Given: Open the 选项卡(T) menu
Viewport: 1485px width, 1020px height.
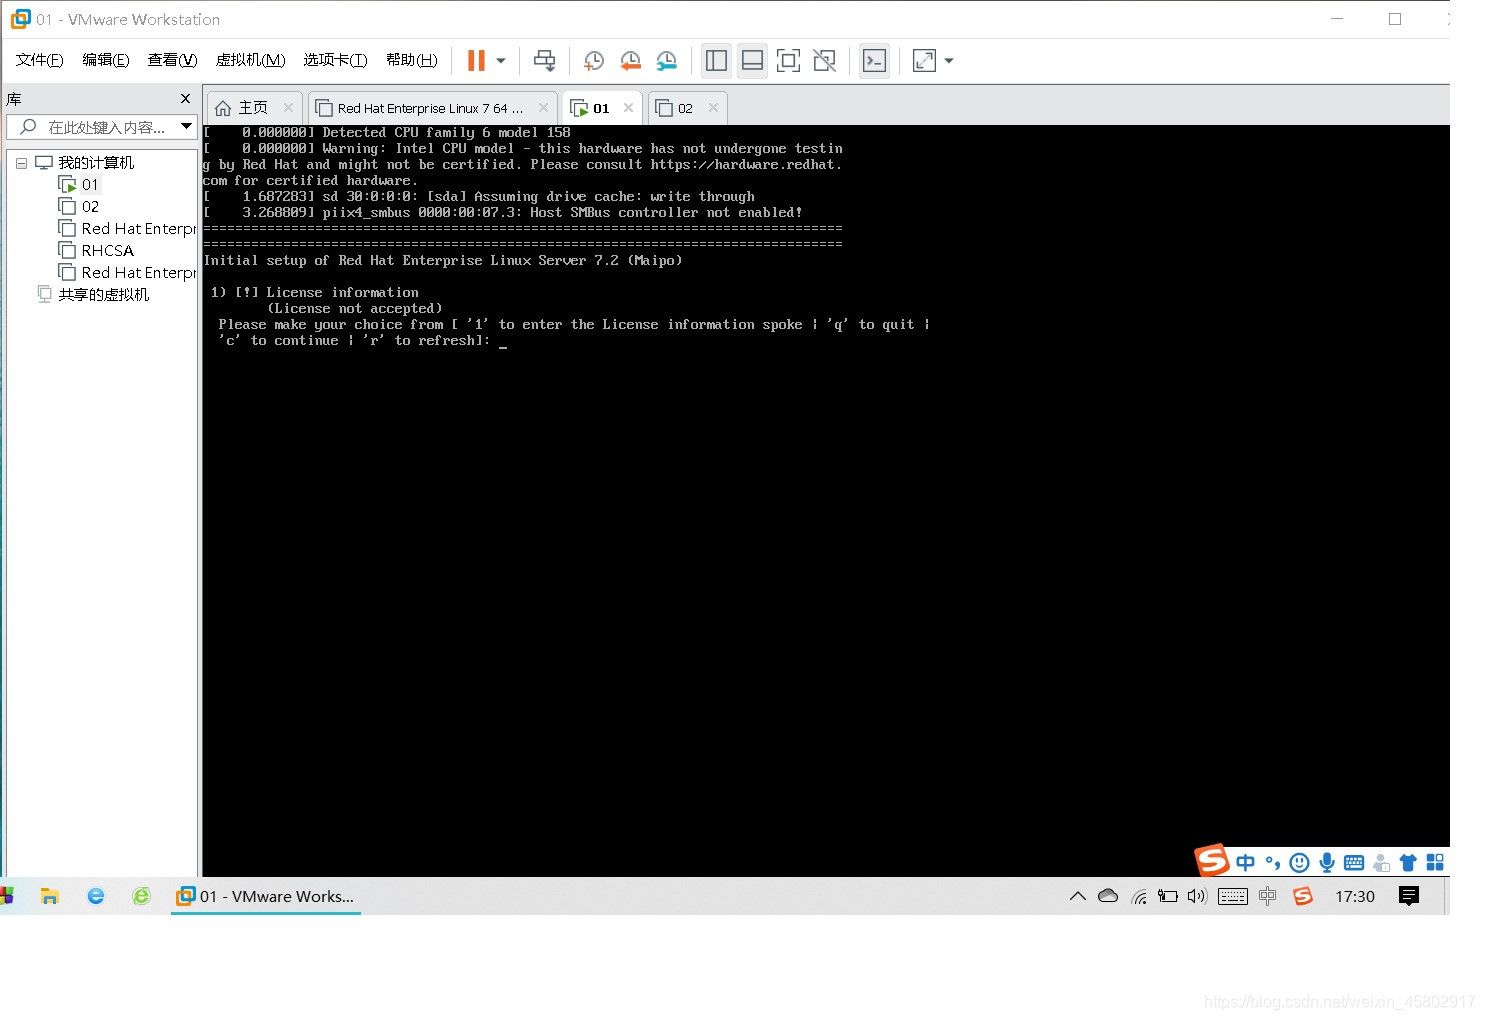Looking at the screenshot, I should (335, 60).
